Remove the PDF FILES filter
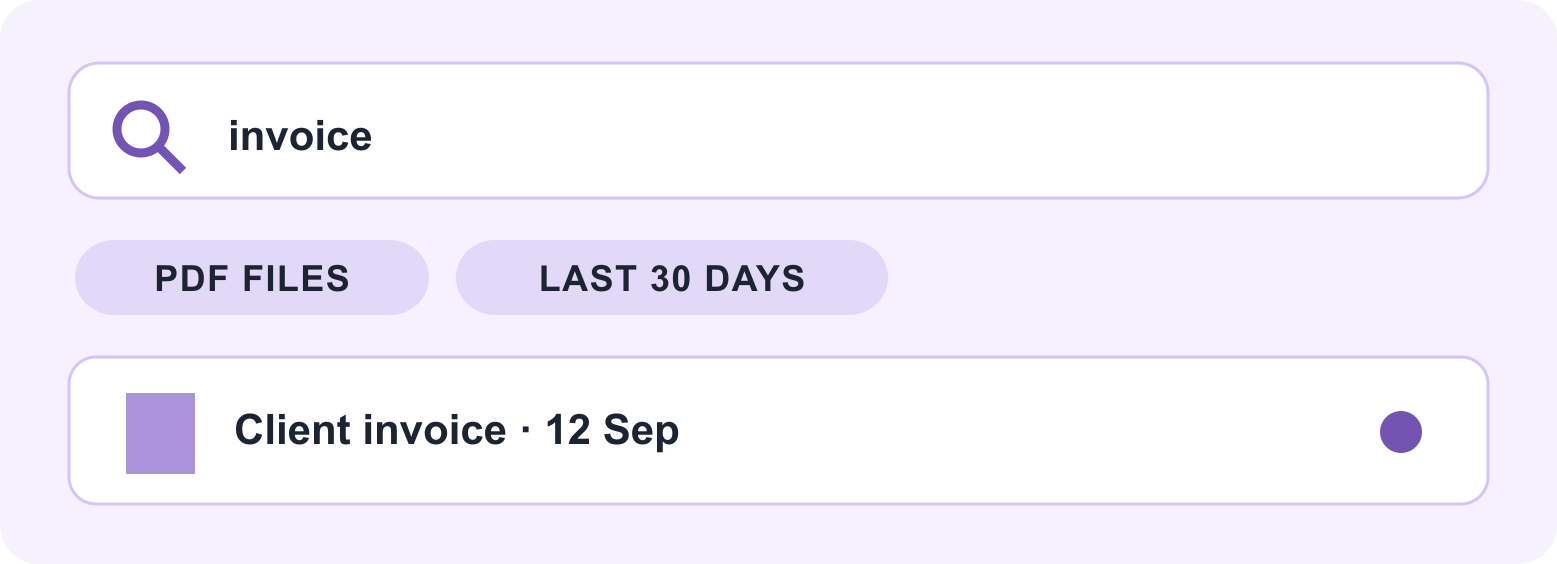The width and height of the screenshot is (1557, 564). (x=252, y=278)
